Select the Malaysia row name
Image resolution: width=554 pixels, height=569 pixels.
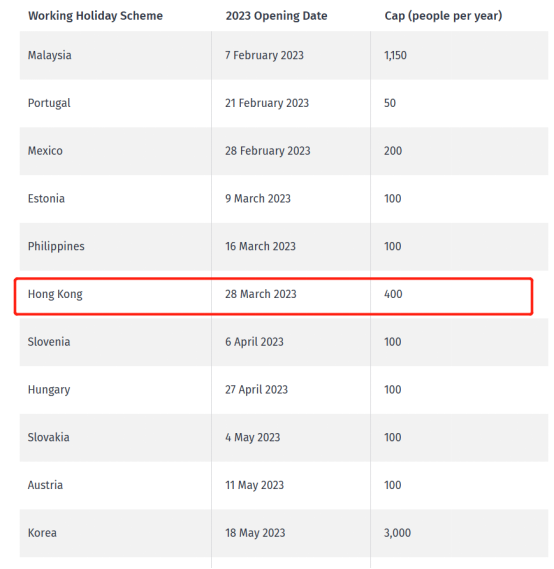coord(50,55)
